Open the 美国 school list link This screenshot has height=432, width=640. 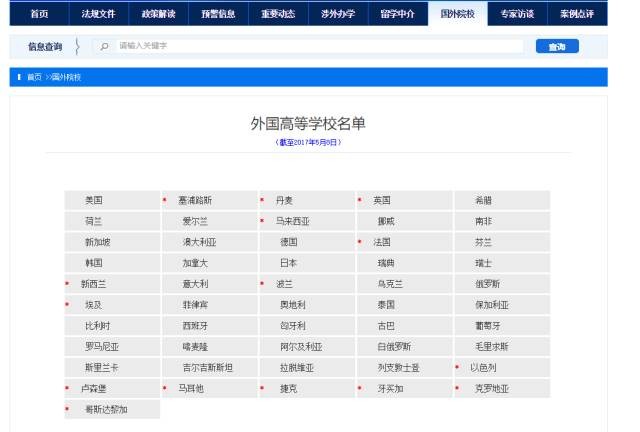pos(94,200)
